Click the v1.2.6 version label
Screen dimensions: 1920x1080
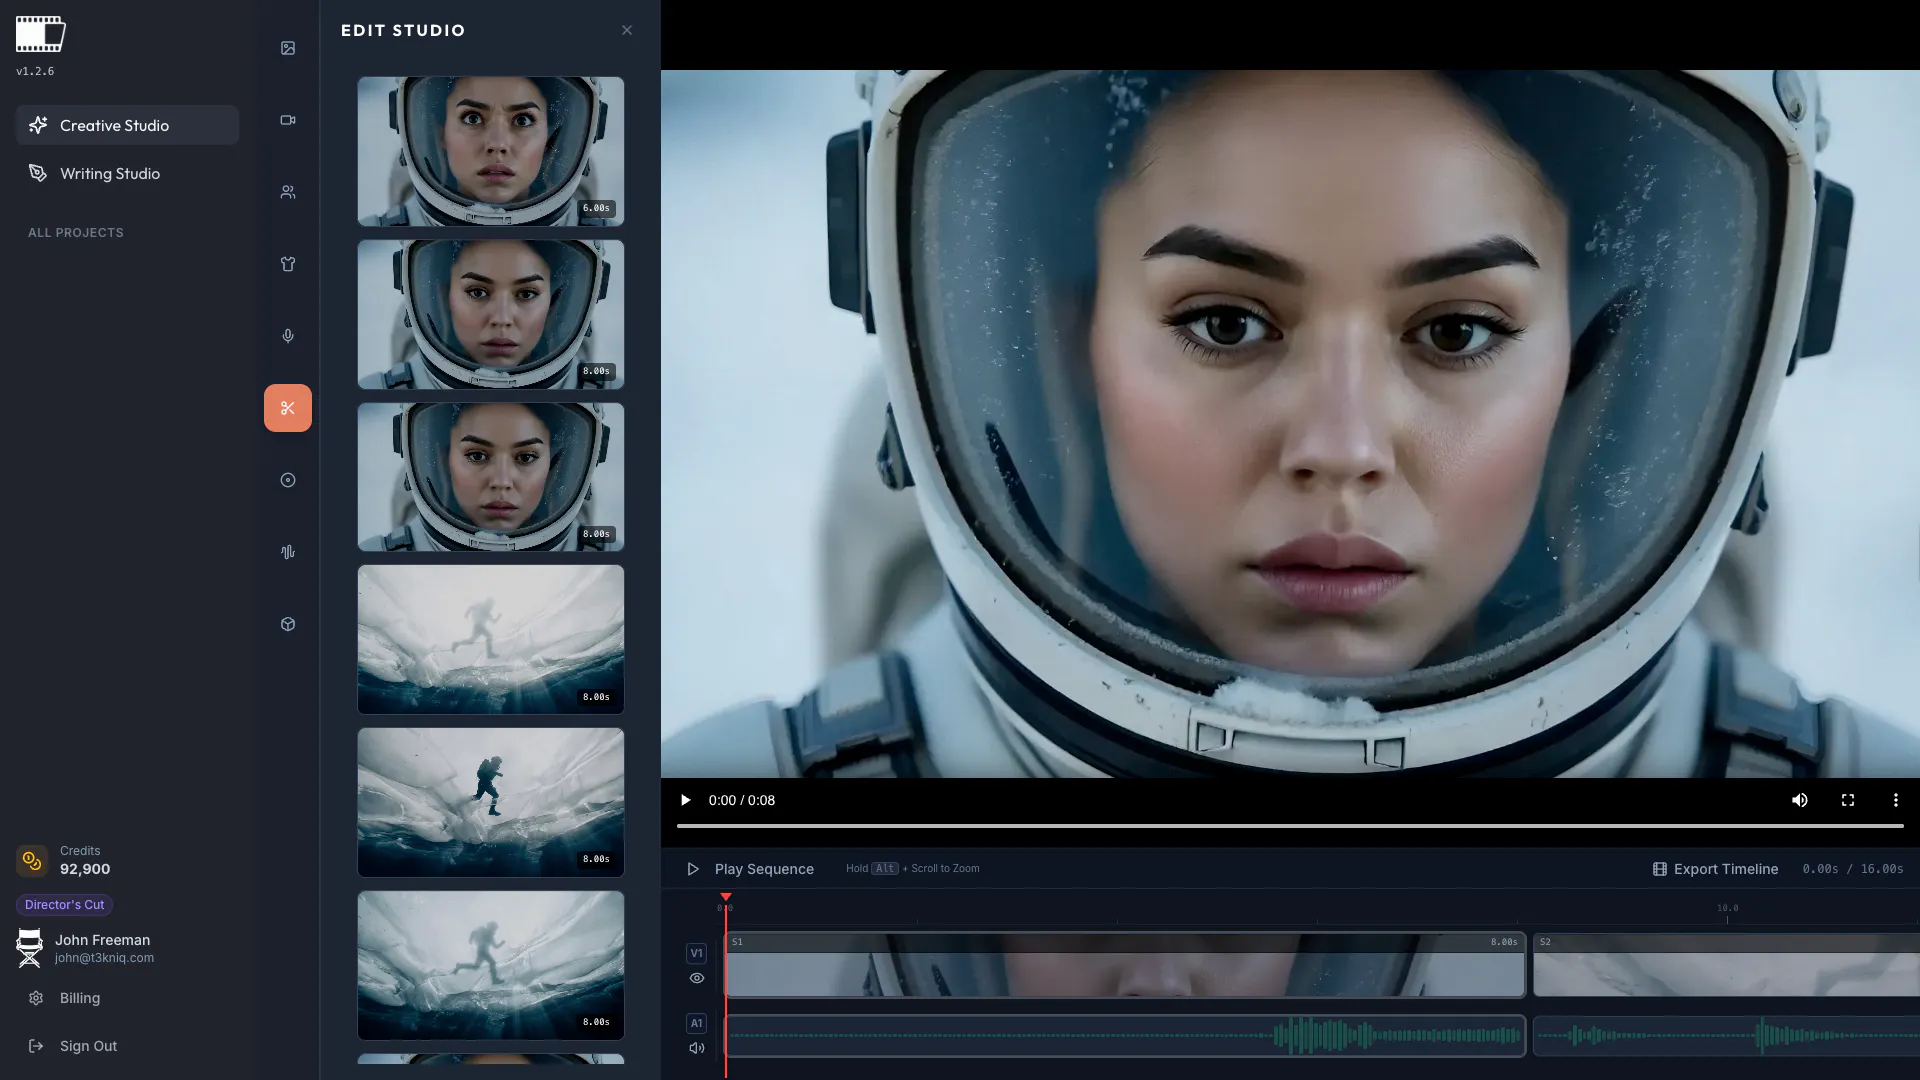coord(35,71)
